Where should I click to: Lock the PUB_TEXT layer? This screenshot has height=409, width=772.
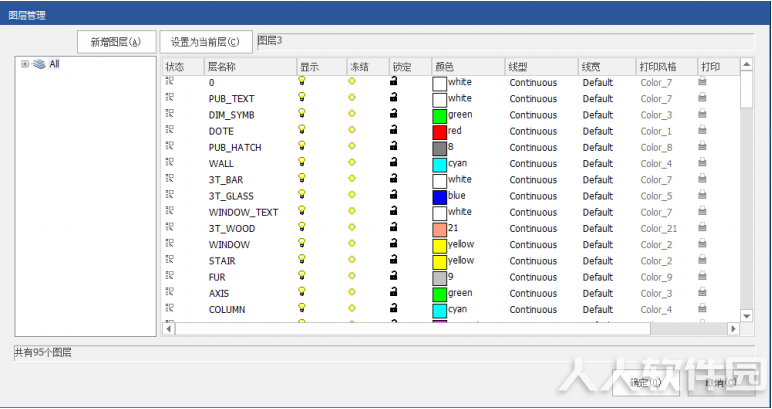pos(393,97)
